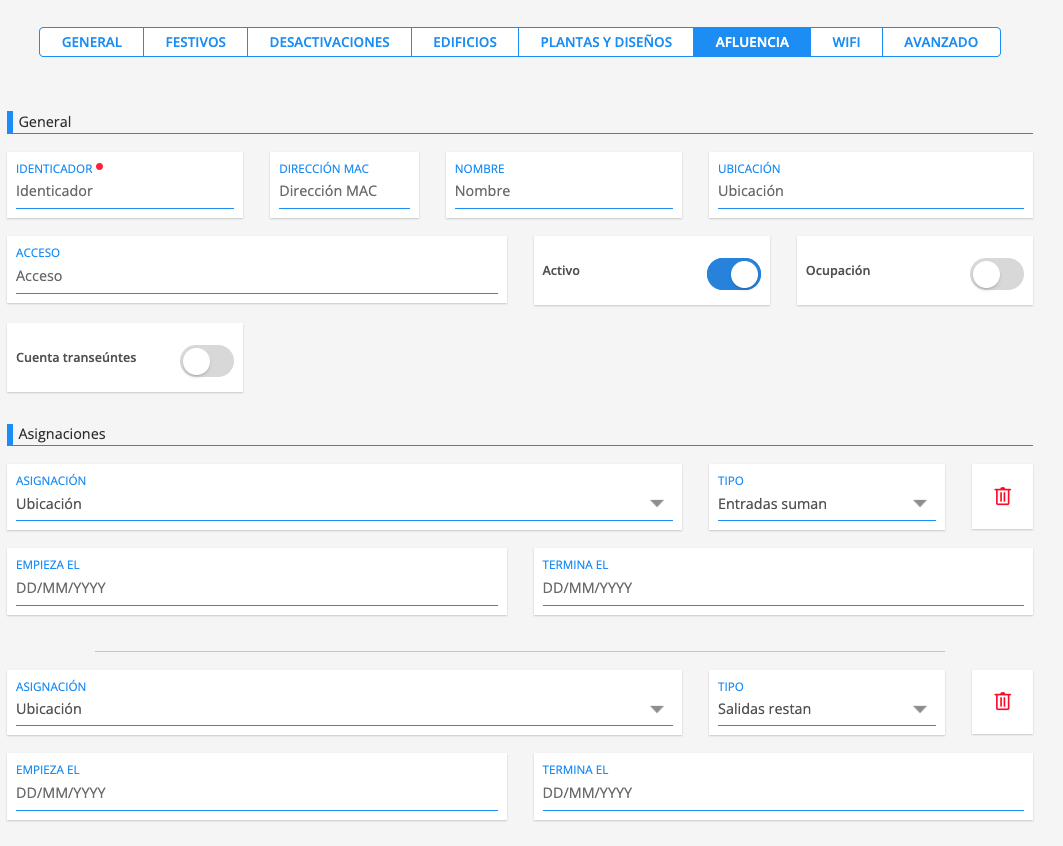Switch to the Festivos tab

pyautogui.click(x=195, y=42)
